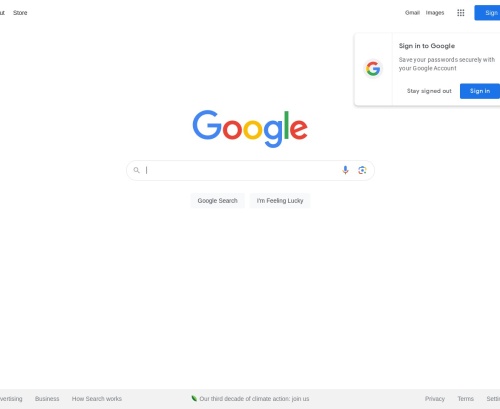This screenshot has height=409, width=500.
Task: Start voice search with the microphone icon
Action: (345, 170)
